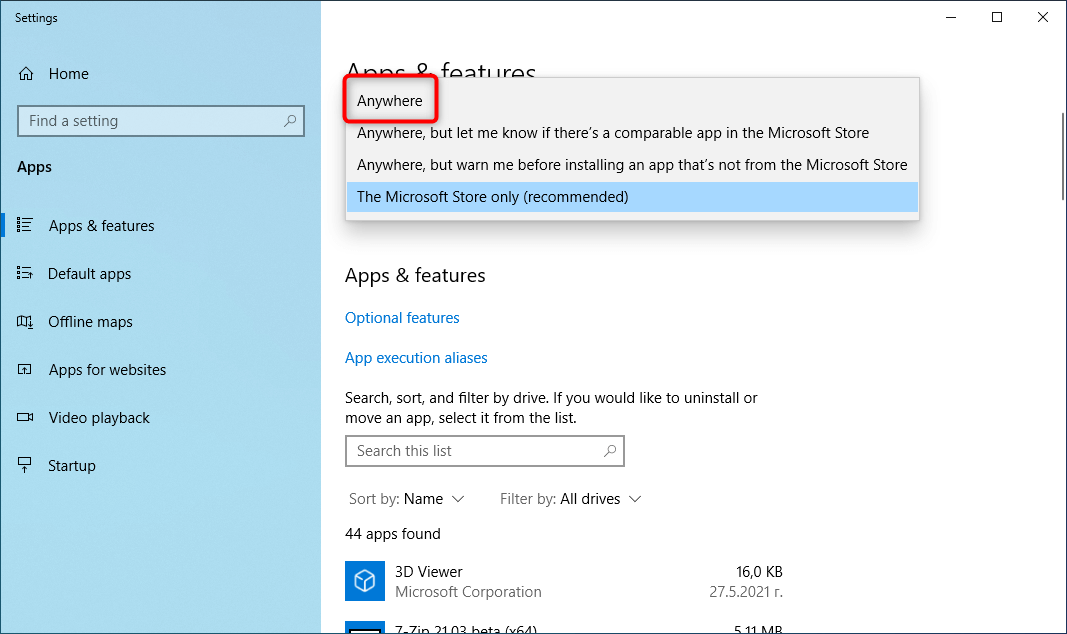The image size is (1067, 634).
Task: Minimize the Settings window
Action: pyautogui.click(x=951, y=17)
